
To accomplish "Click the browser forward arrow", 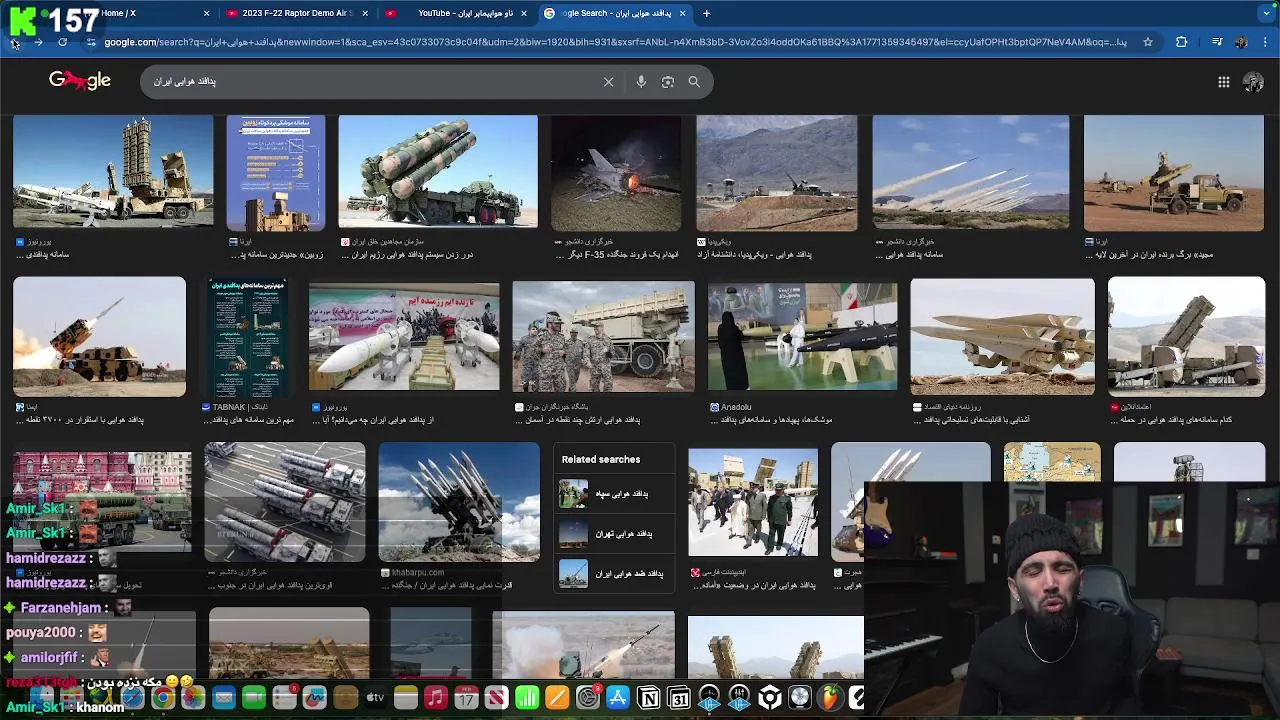I will 38,42.
